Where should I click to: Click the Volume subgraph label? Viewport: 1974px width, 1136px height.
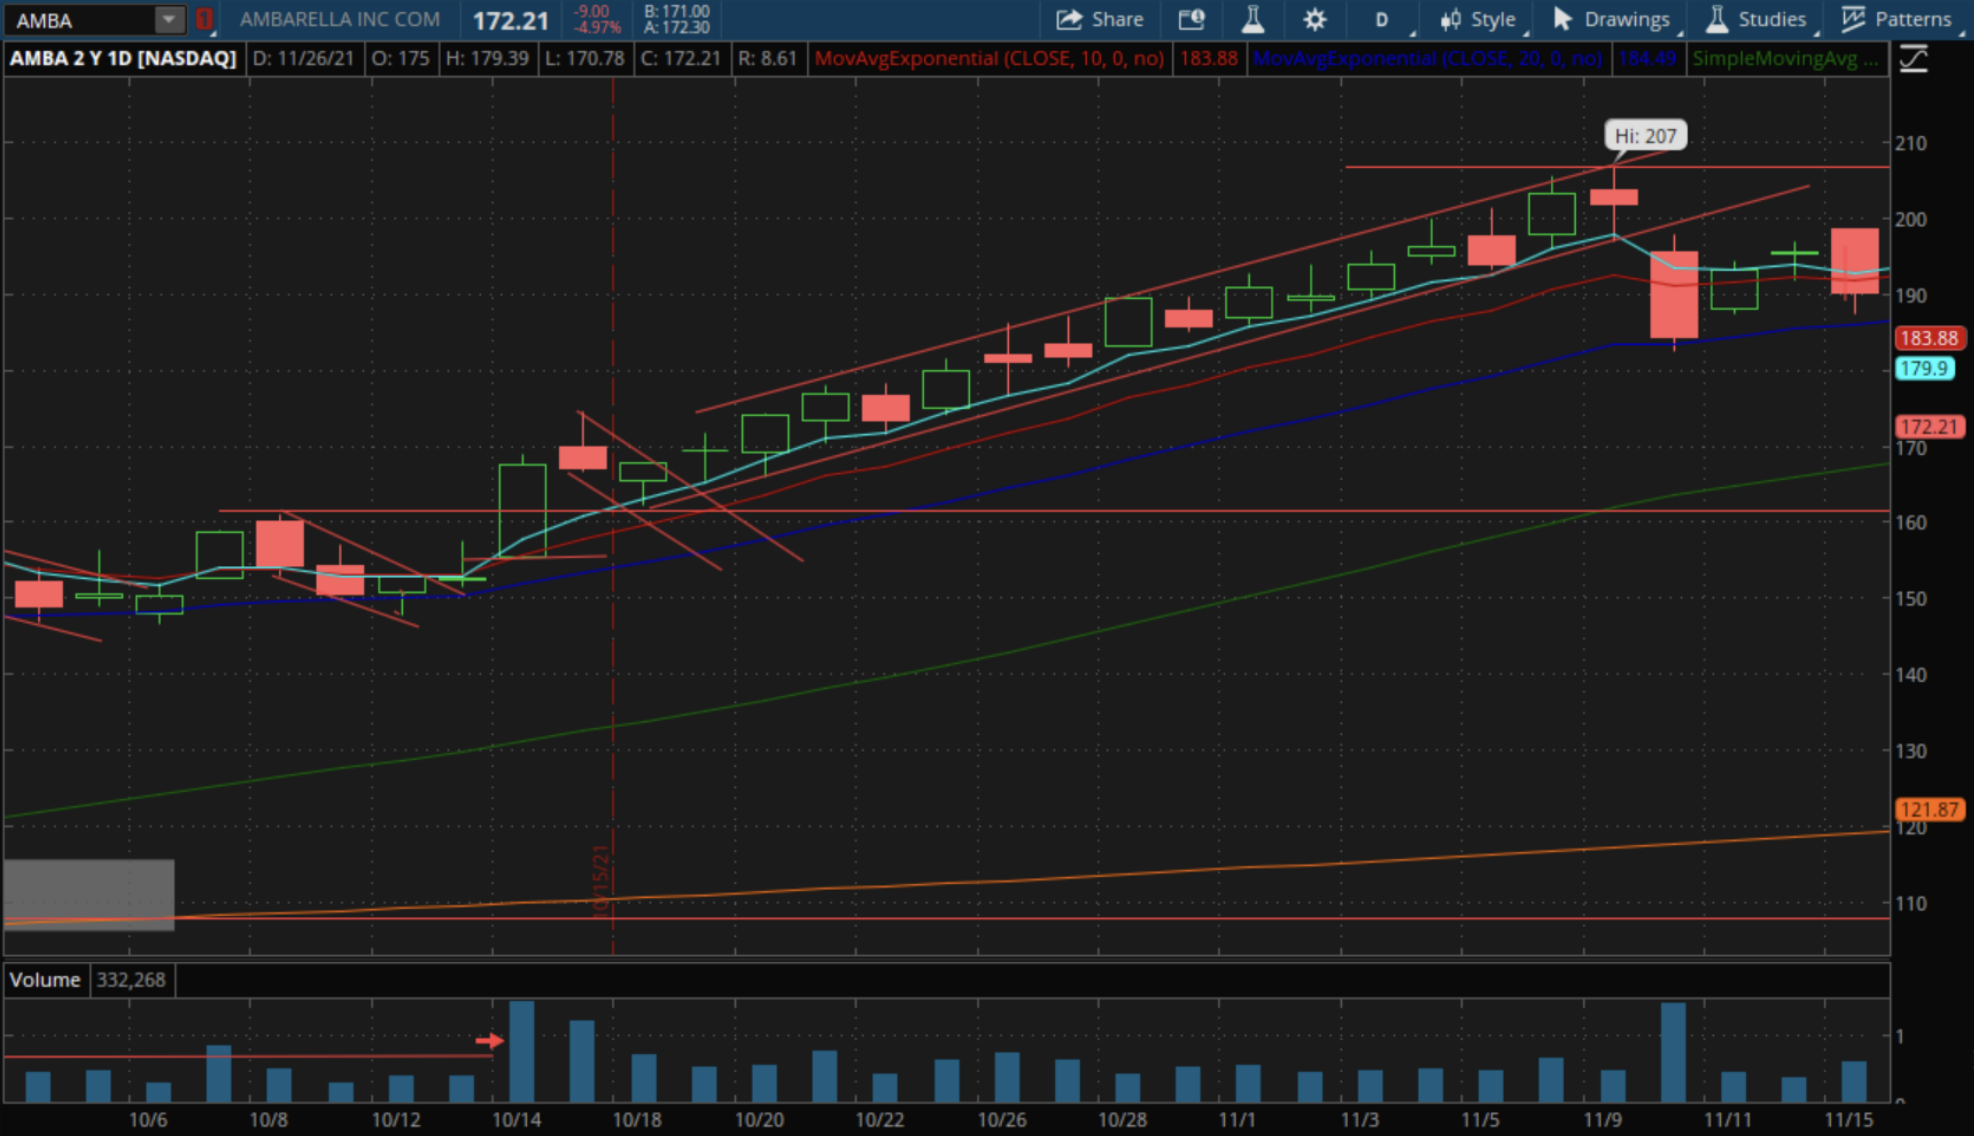pos(45,980)
